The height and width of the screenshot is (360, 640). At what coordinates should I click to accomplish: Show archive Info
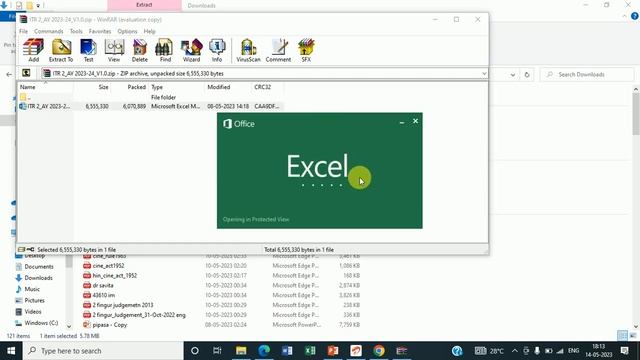(x=217, y=50)
